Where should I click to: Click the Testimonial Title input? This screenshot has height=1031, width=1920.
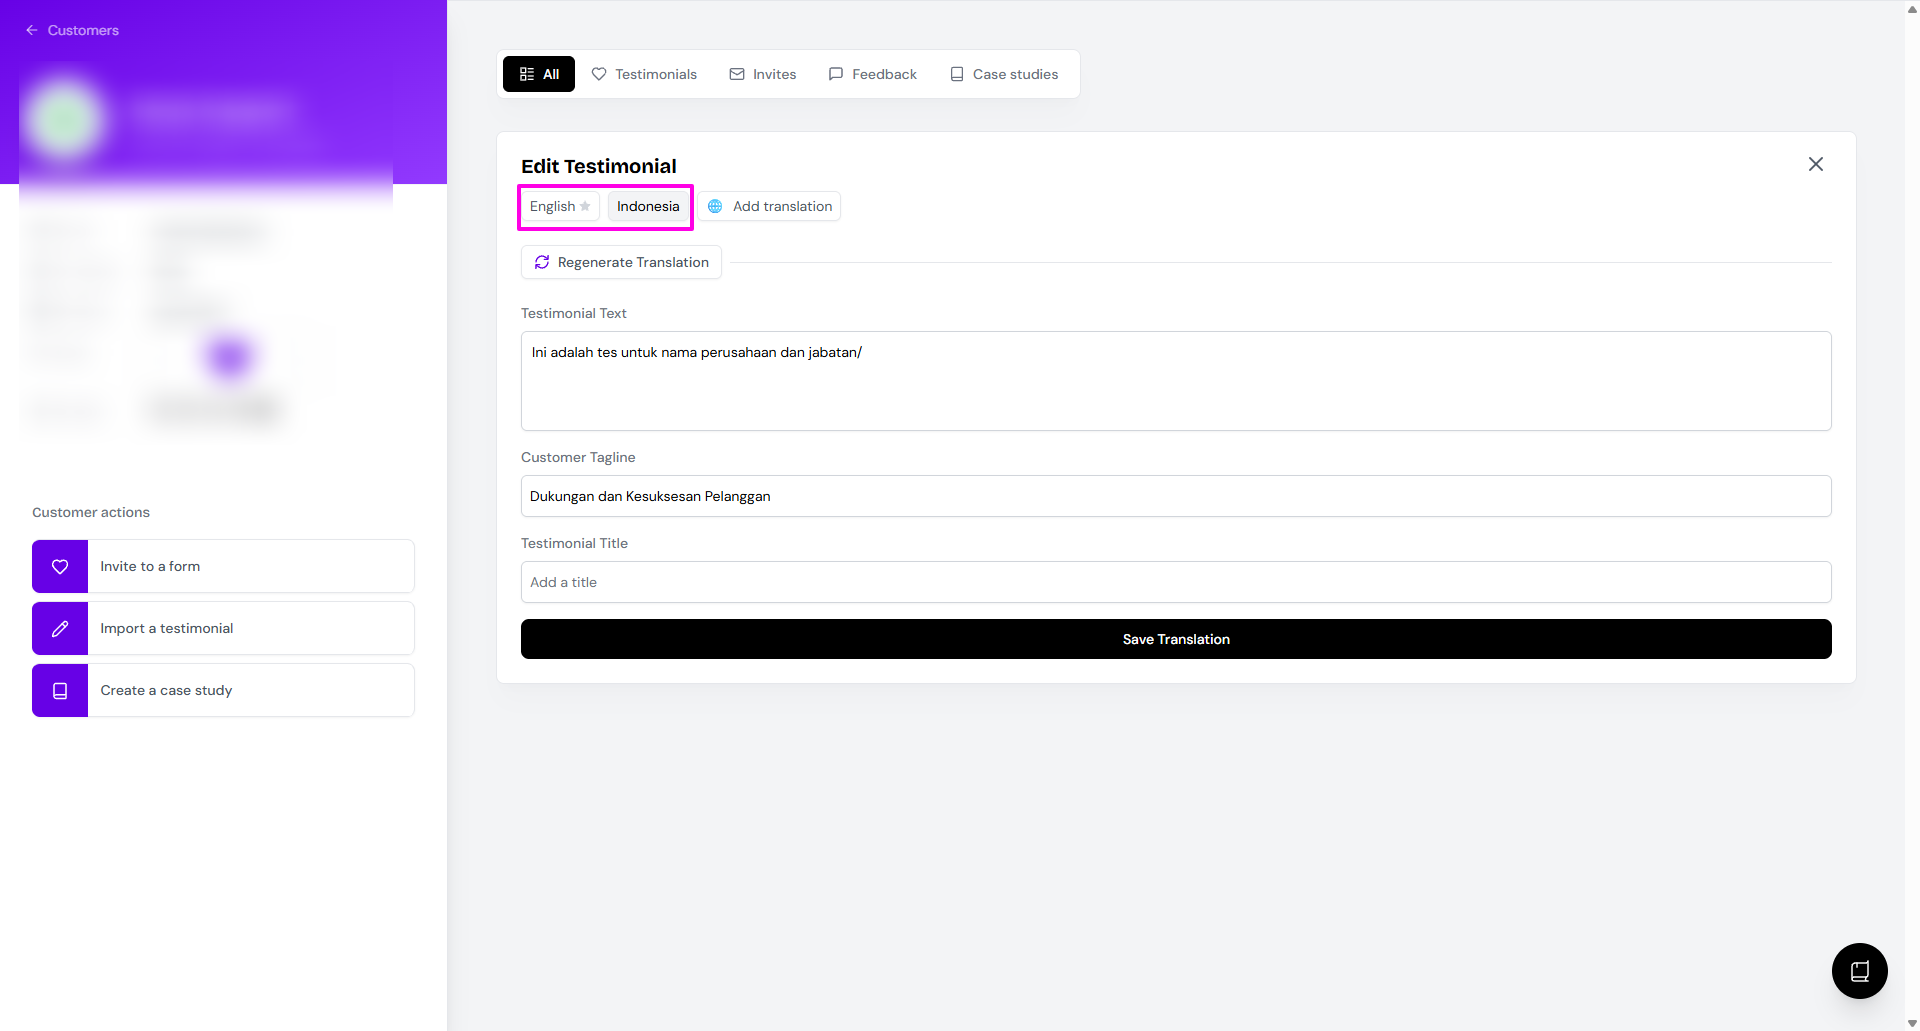point(1175,583)
